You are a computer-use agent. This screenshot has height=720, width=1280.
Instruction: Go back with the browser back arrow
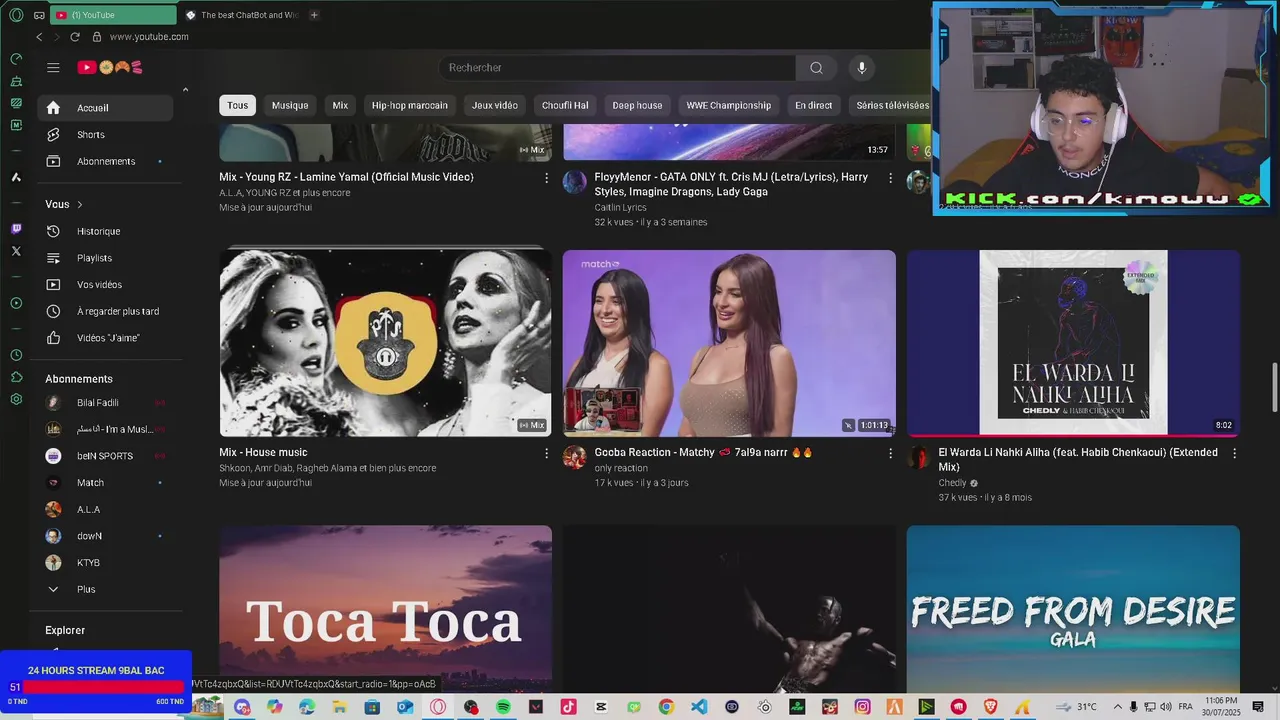pyautogui.click(x=39, y=37)
